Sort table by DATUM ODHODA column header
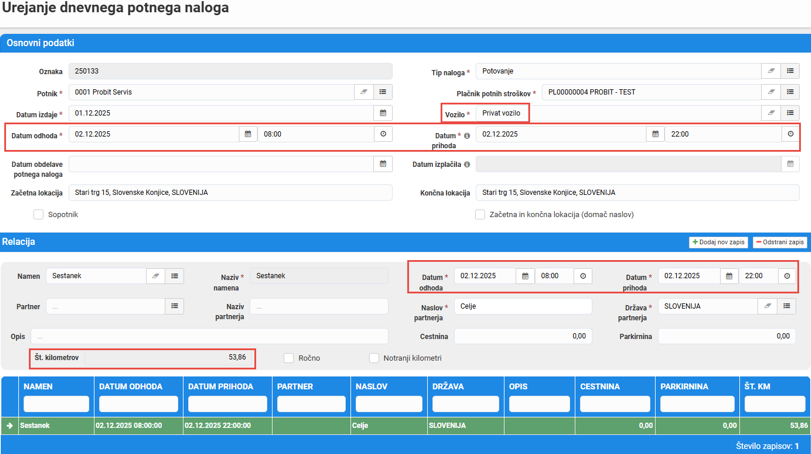This screenshot has height=454, width=811. pos(130,387)
